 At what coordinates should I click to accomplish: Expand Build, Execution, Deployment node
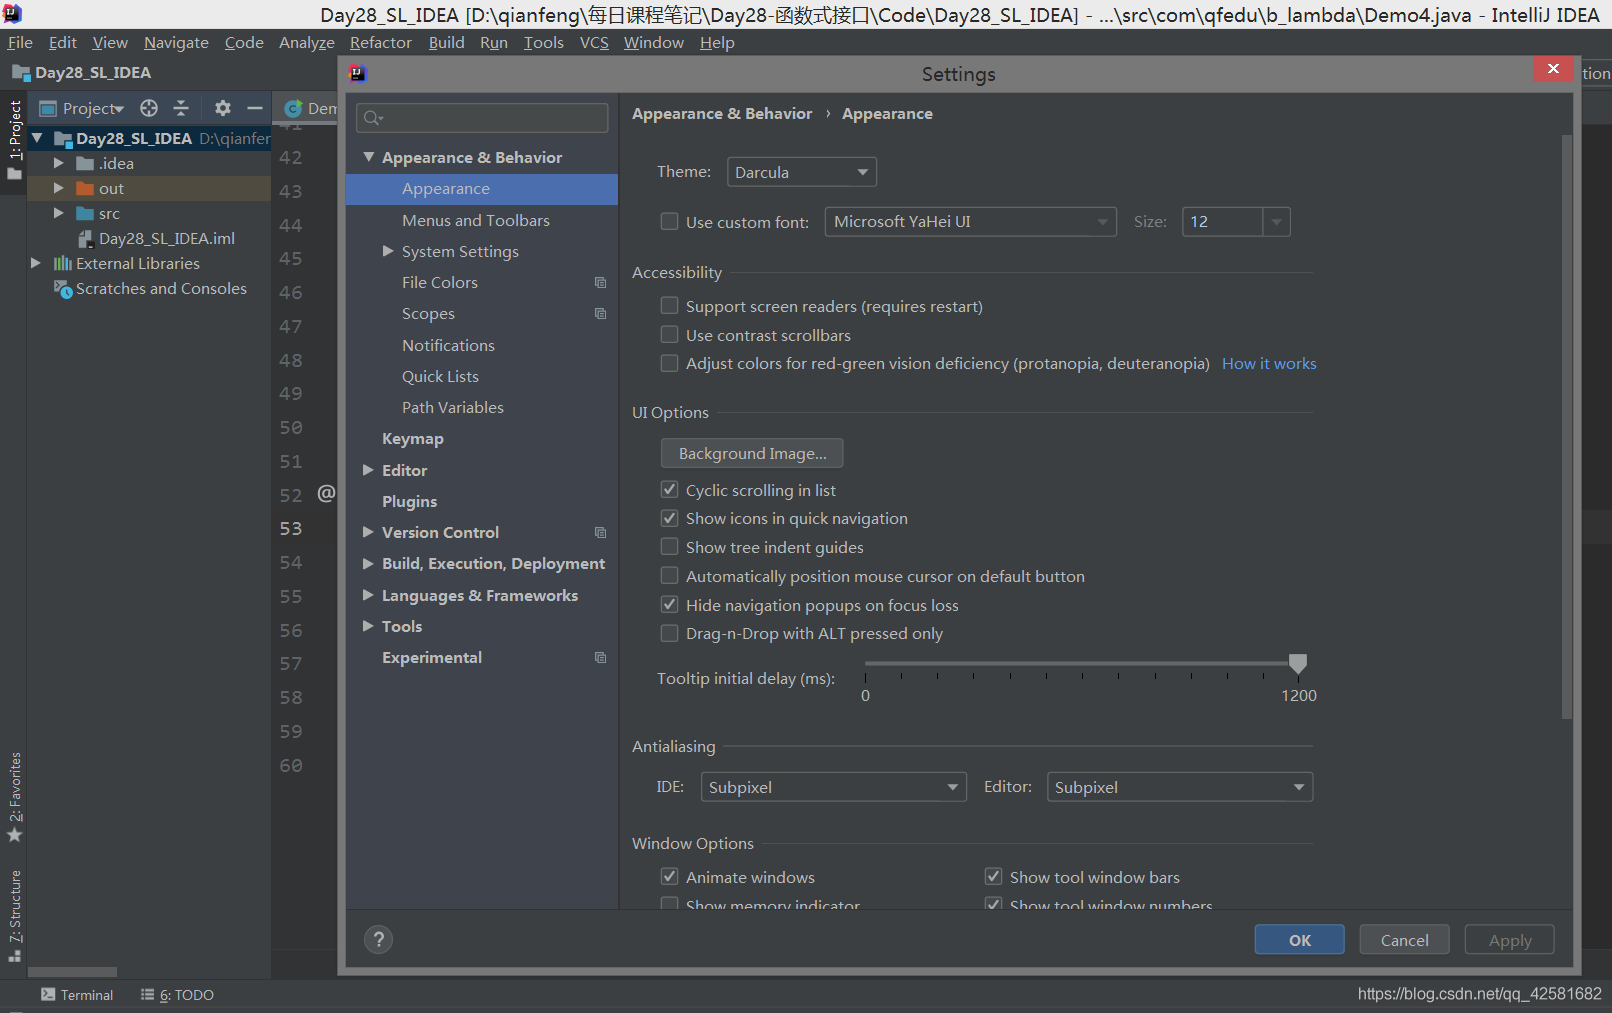coord(368,564)
